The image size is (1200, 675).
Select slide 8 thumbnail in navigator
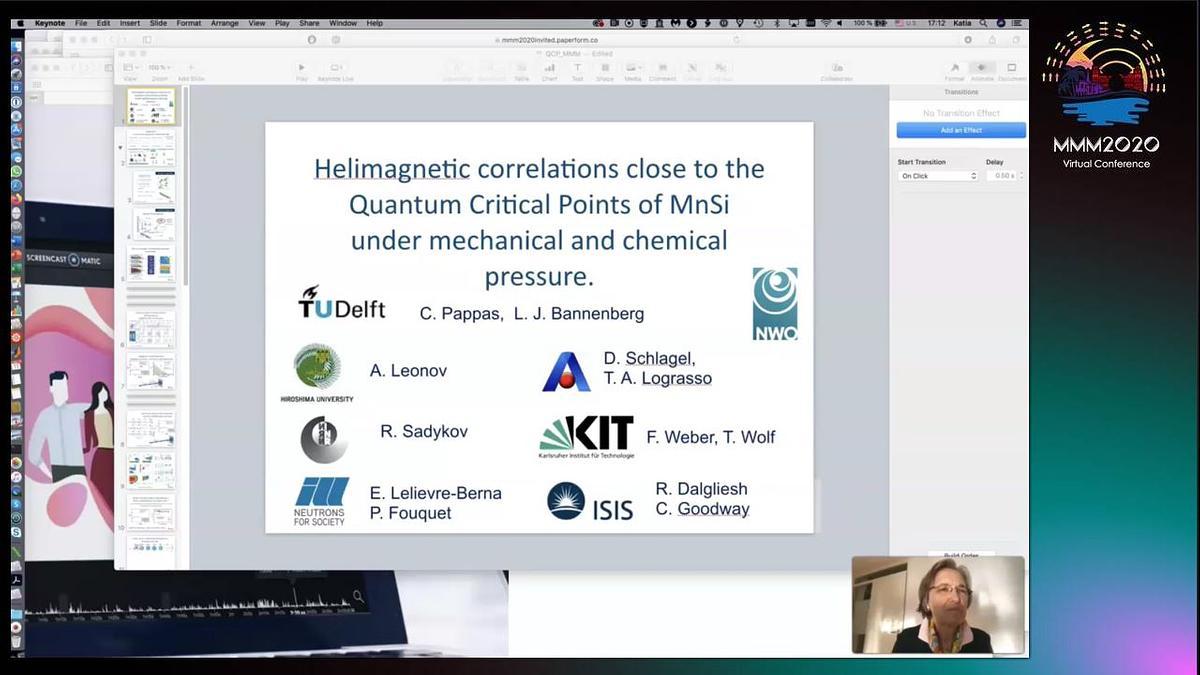(151, 427)
